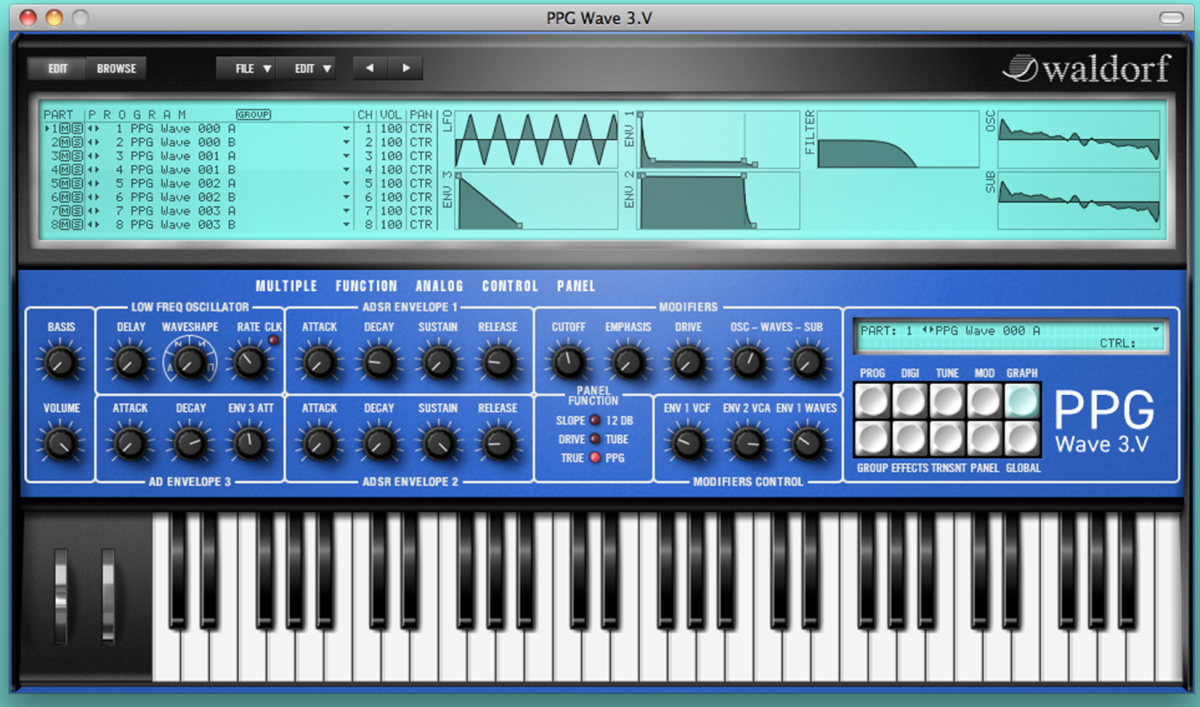Open program dropdown for PPG Wave 002 A
This screenshot has width=1200, height=707.
[x=347, y=184]
